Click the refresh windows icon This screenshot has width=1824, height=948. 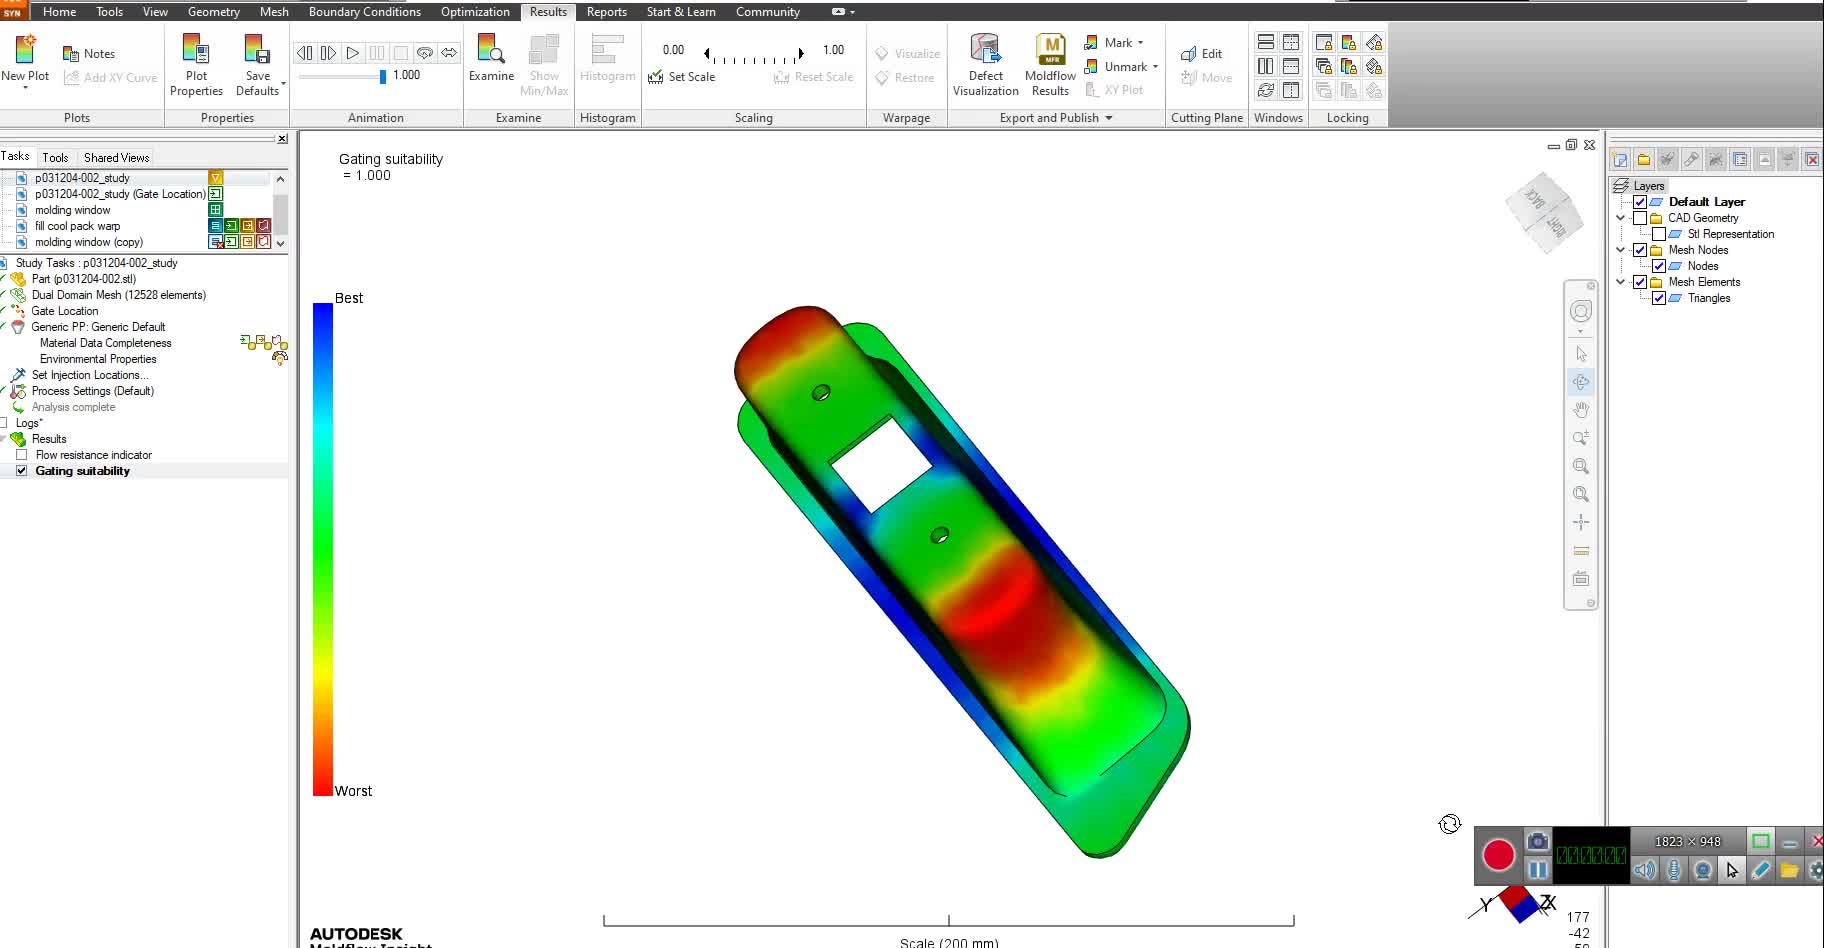point(1265,90)
